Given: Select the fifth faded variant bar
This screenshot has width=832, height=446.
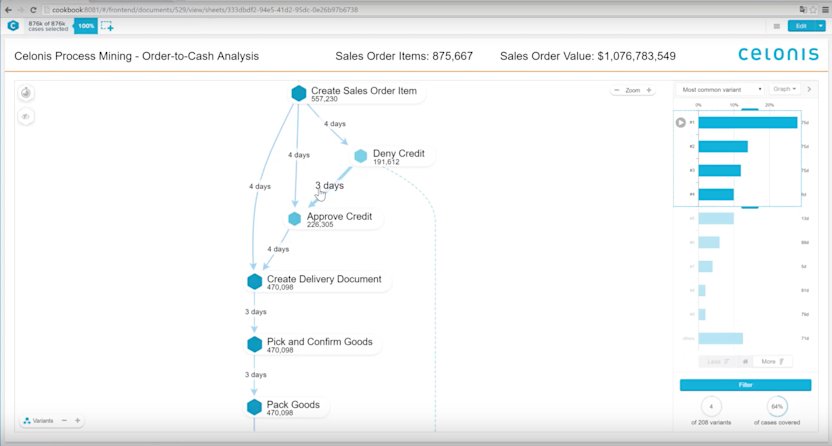Looking at the screenshot, I should [716, 218].
